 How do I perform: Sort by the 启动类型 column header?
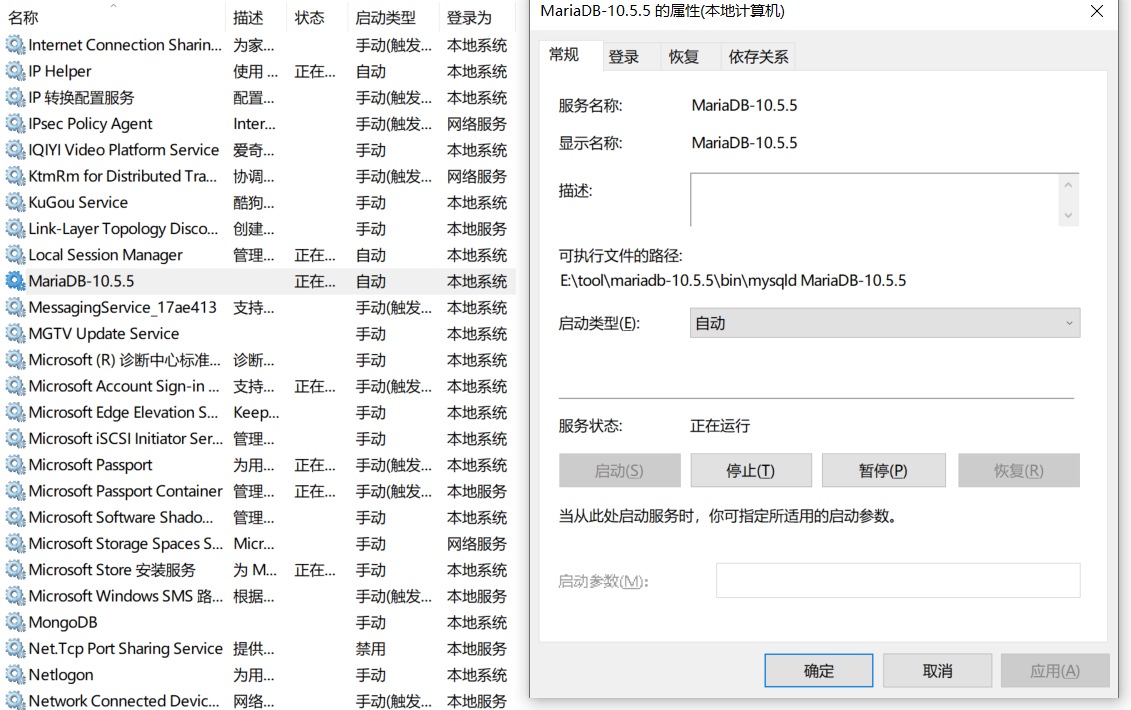[393, 17]
